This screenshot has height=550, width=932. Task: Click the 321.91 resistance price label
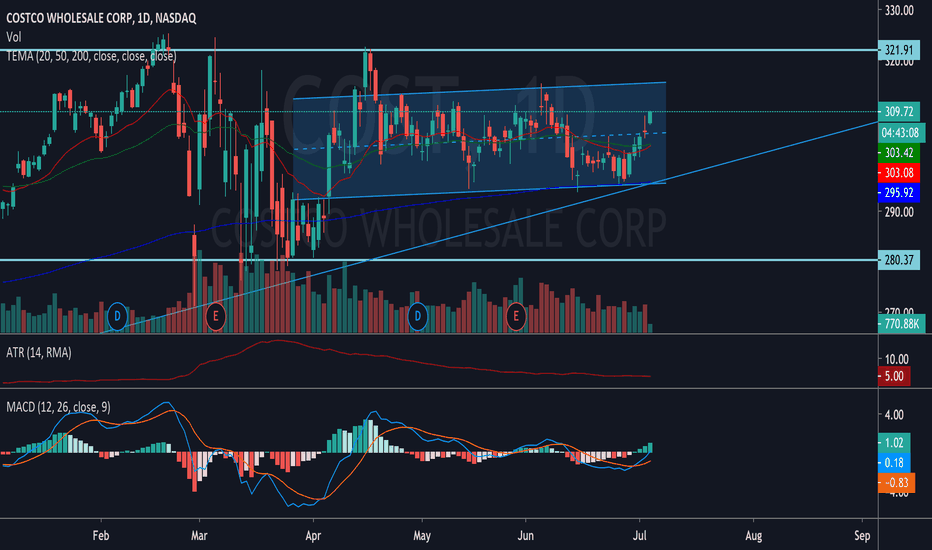898,50
